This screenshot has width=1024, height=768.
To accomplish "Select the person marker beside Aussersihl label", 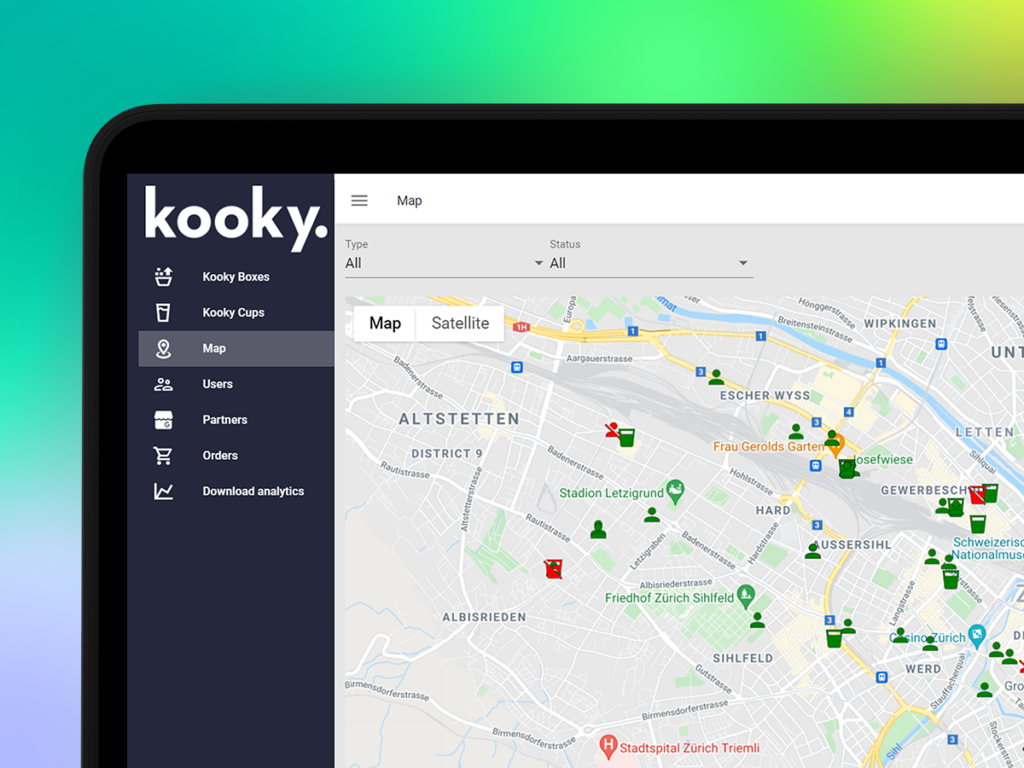I will click(813, 551).
